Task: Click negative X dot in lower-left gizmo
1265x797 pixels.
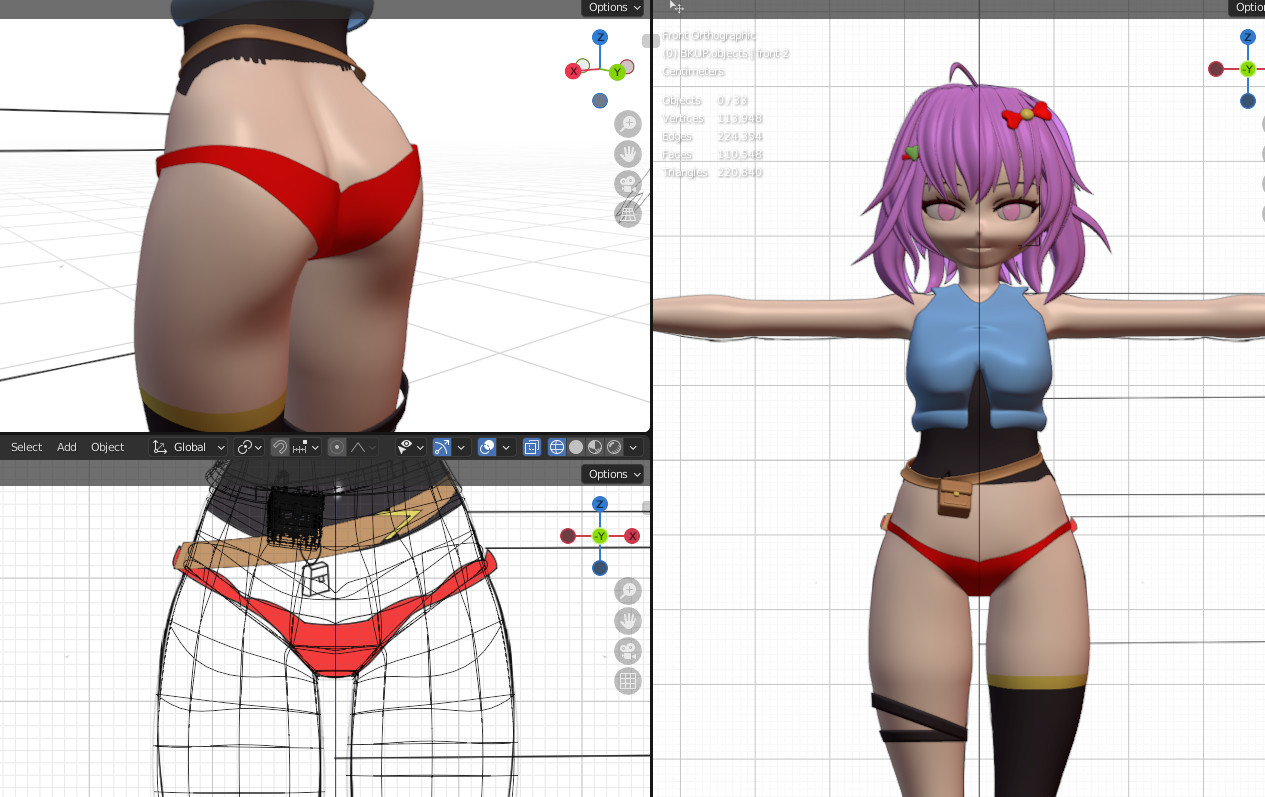Action: click(568, 536)
